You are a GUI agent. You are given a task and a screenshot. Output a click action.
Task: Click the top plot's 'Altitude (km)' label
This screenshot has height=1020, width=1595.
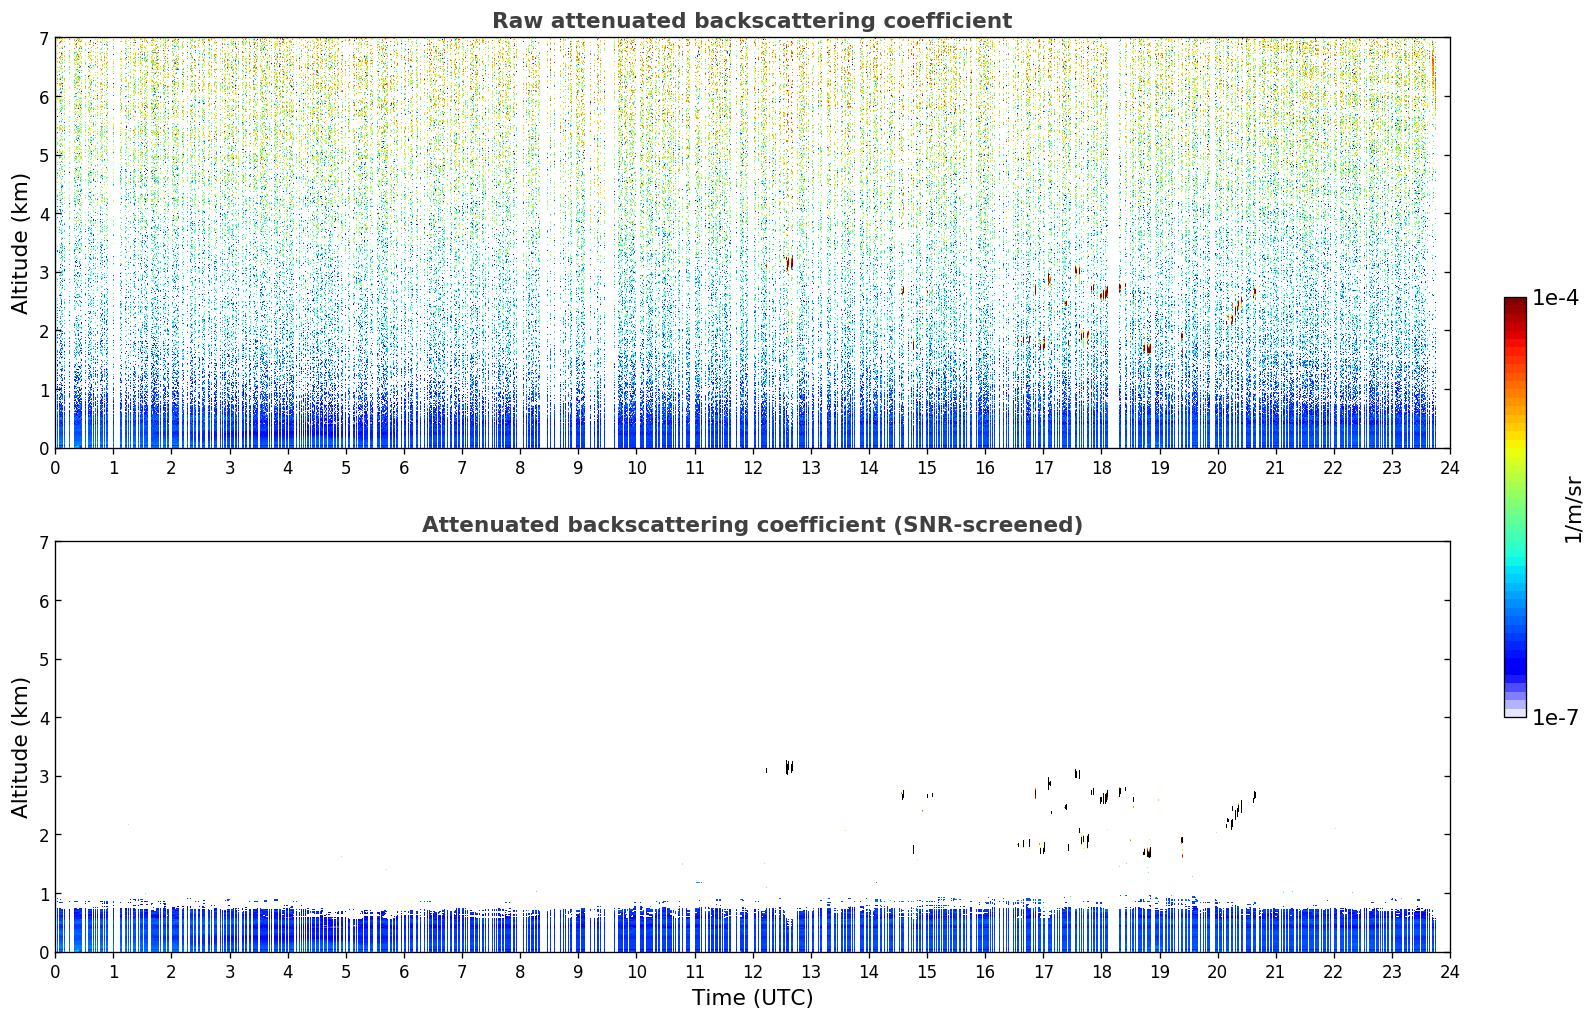[21, 243]
